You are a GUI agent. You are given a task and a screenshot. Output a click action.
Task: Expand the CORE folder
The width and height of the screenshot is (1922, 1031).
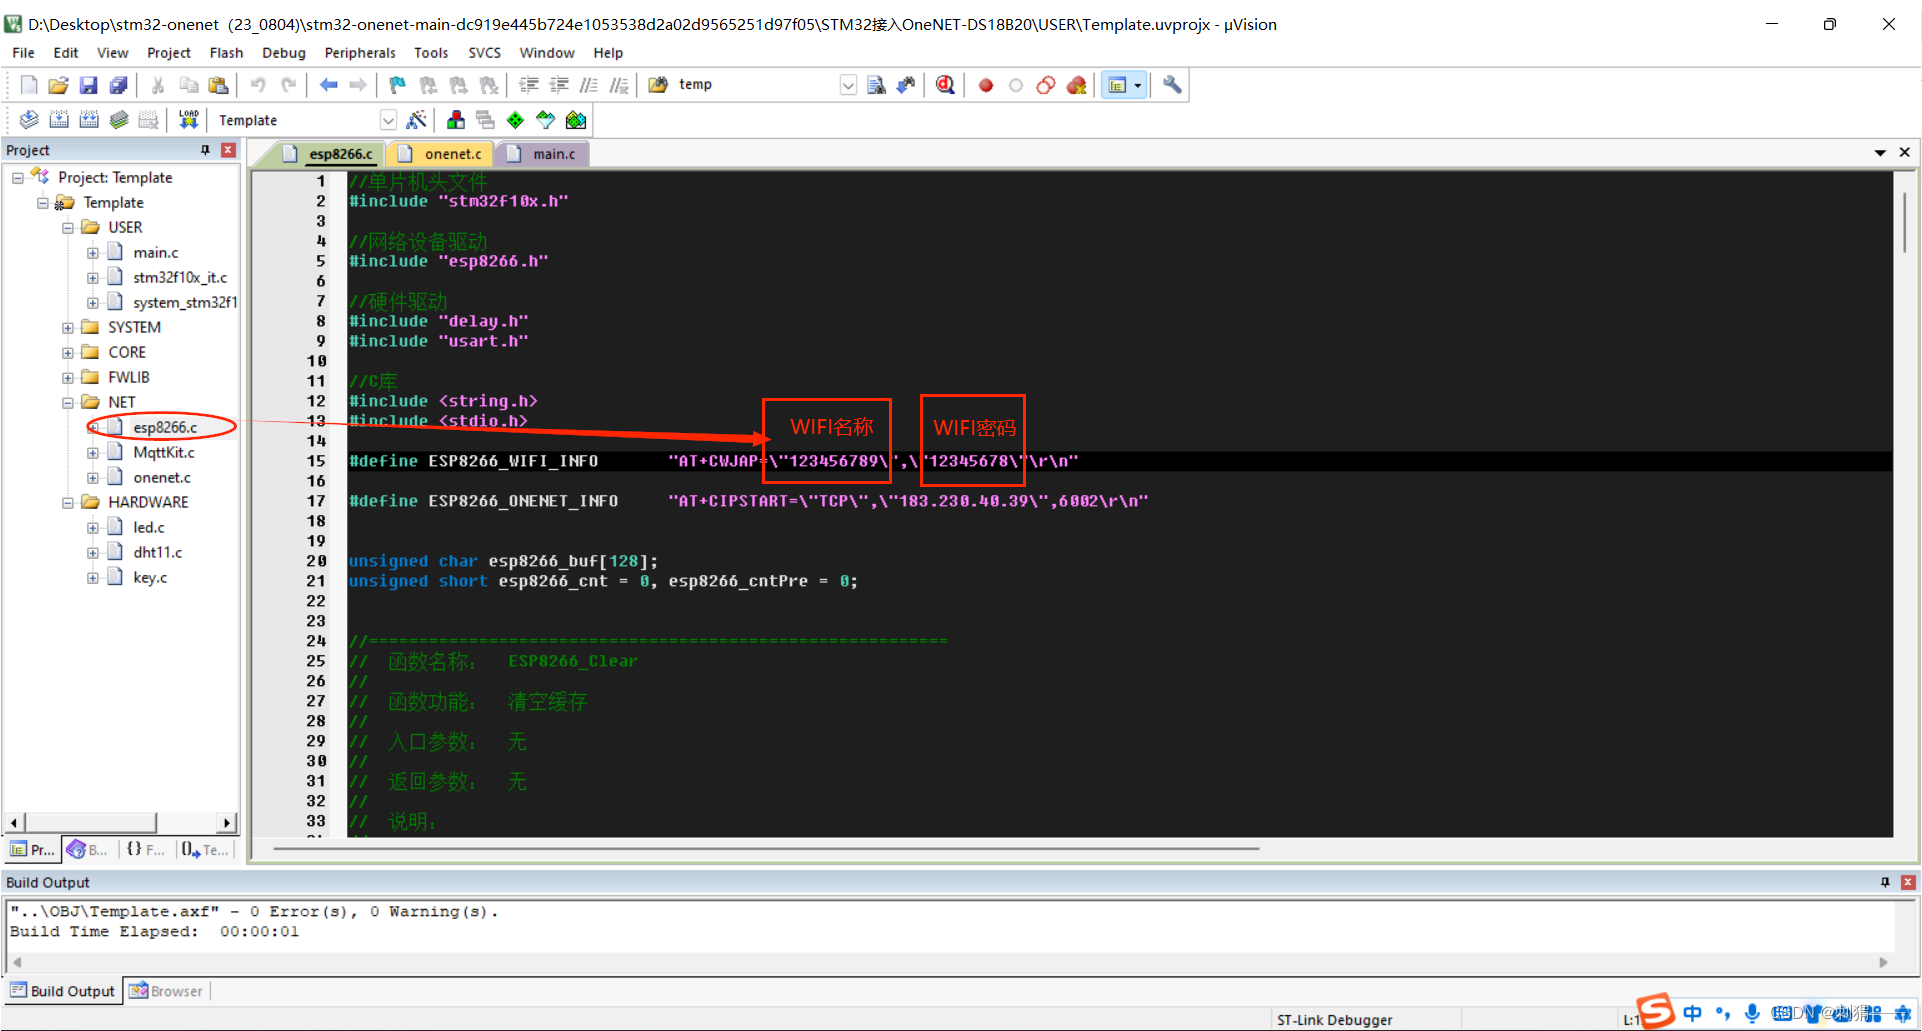click(68, 353)
